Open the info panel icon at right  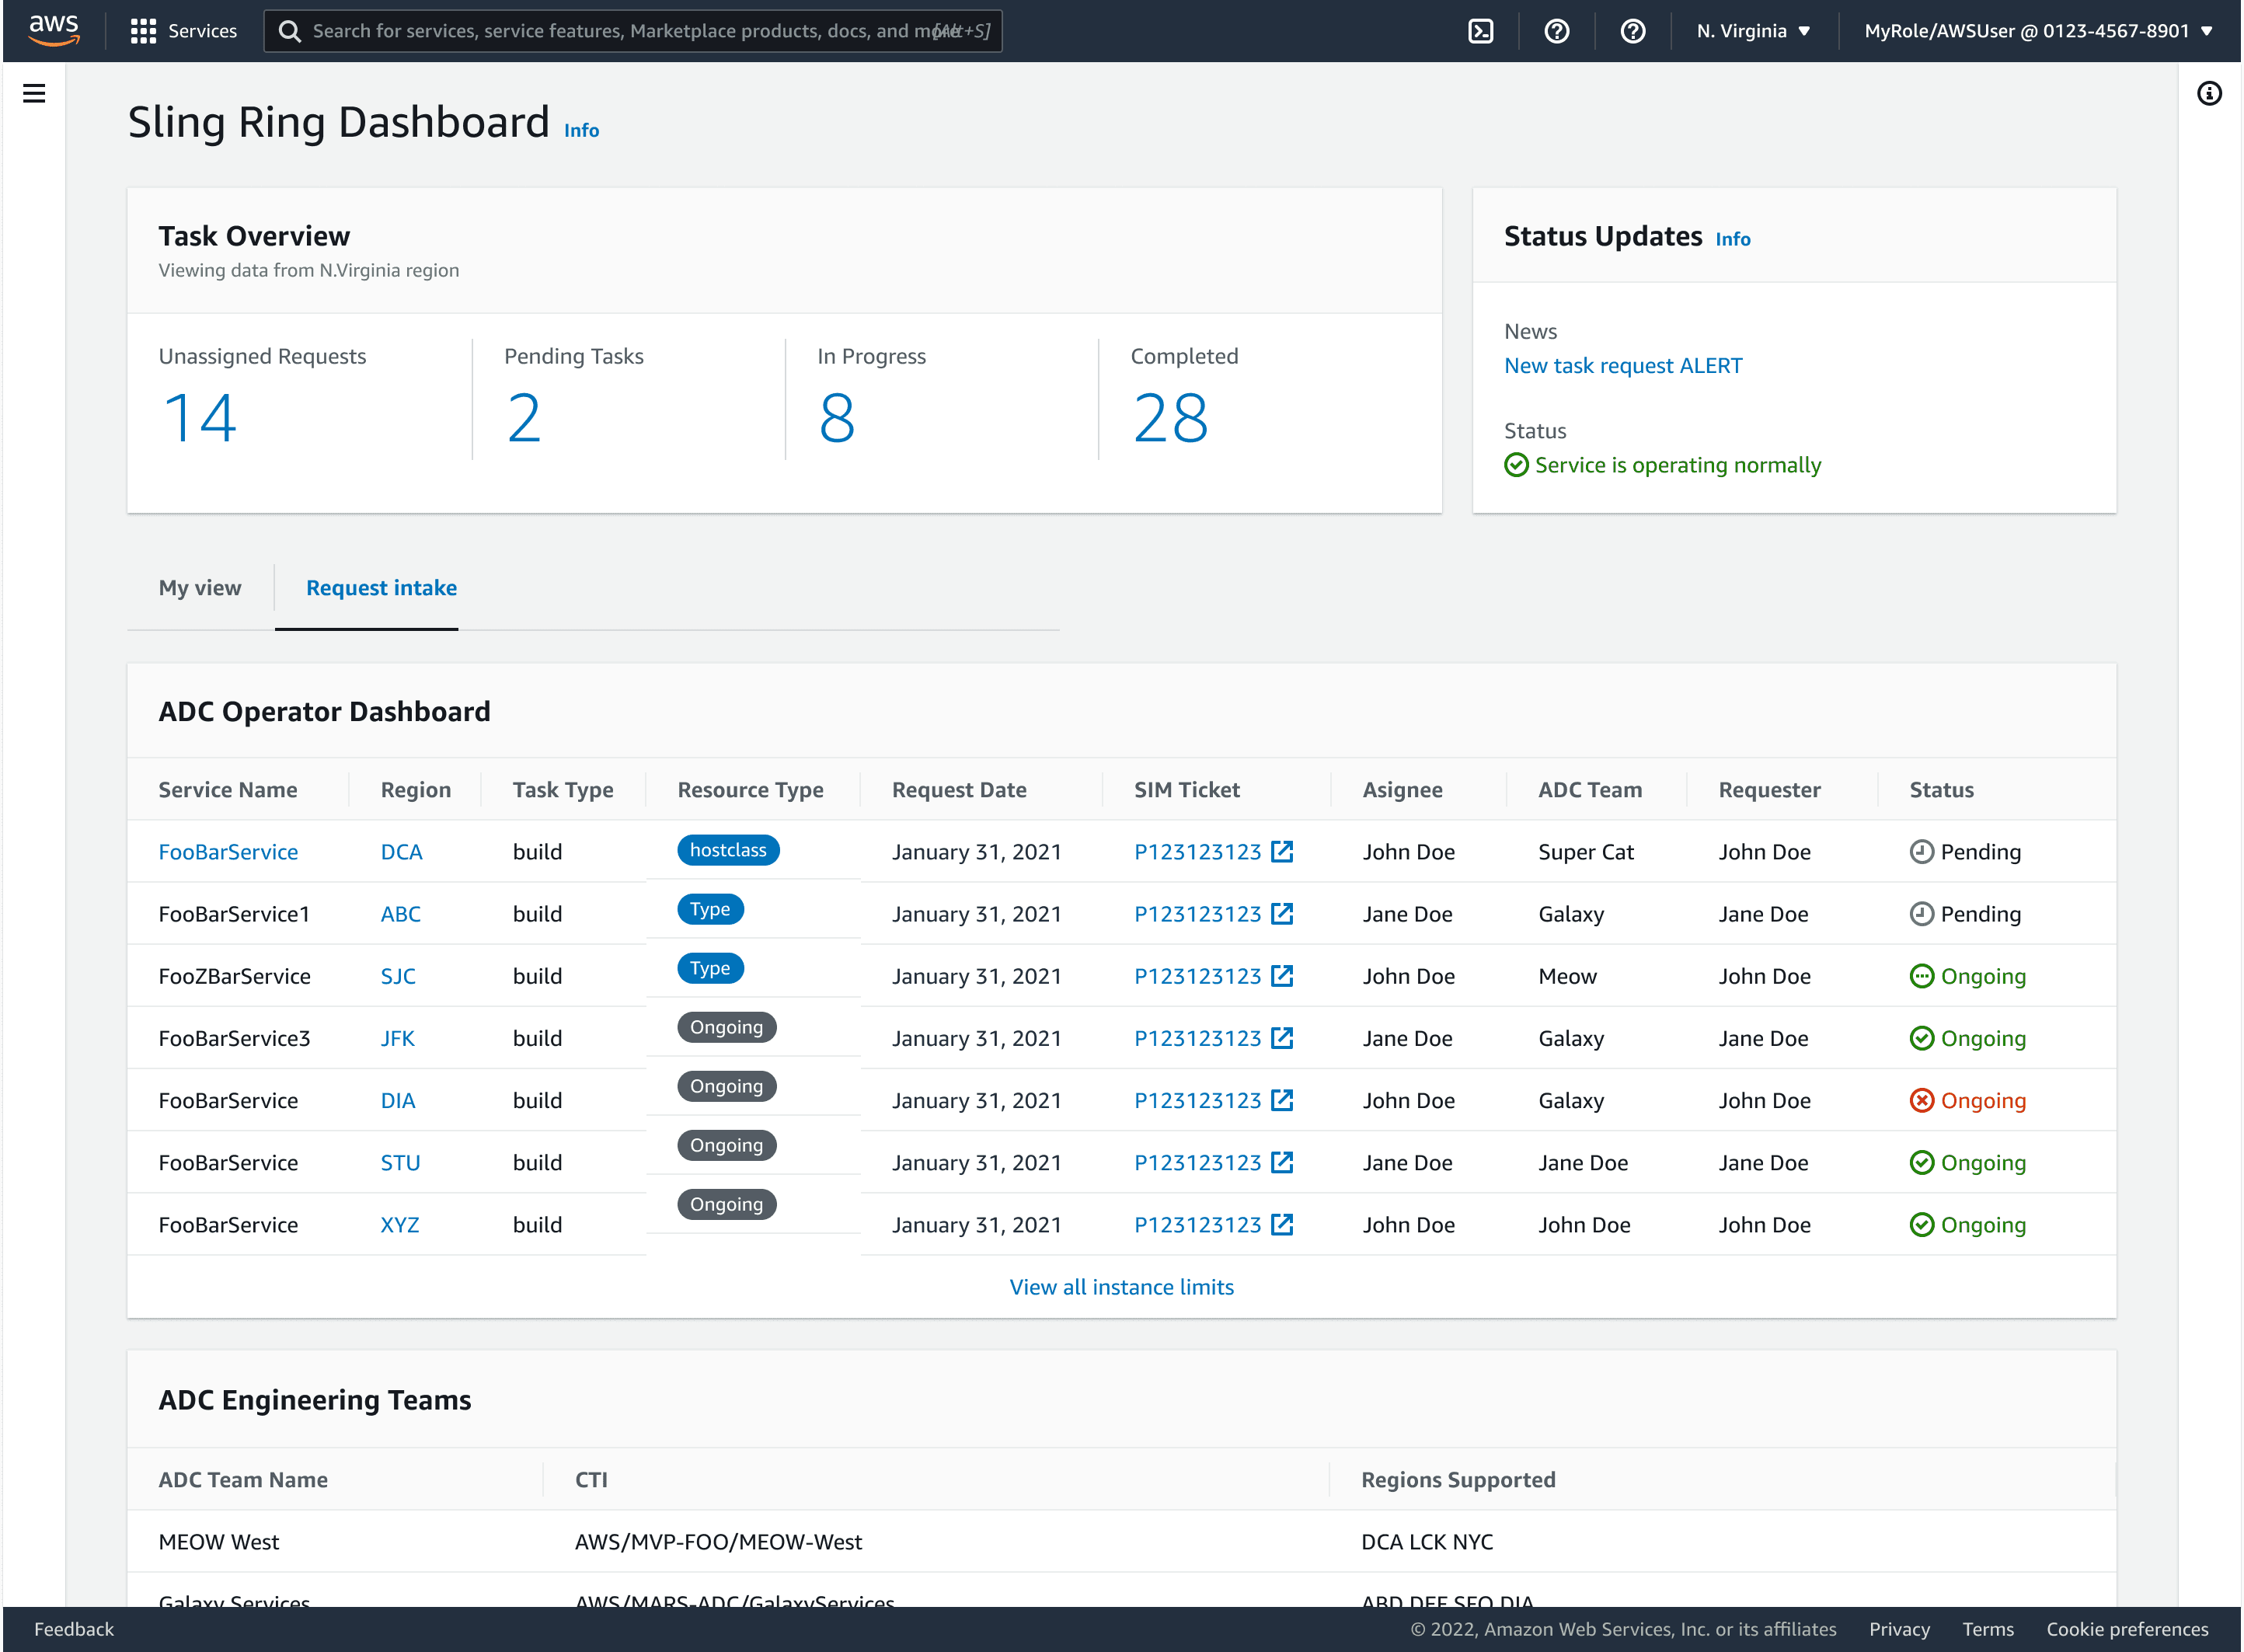click(2209, 94)
